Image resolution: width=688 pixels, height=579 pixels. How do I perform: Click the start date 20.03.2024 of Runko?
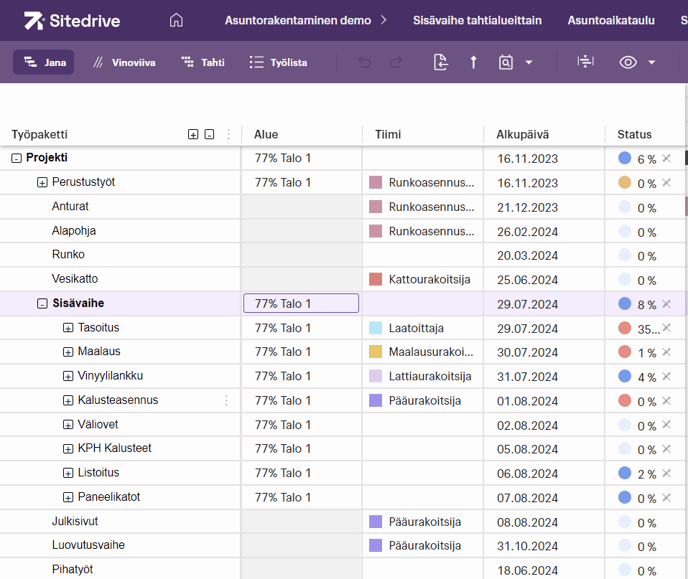pyautogui.click(x=527, y=255)
